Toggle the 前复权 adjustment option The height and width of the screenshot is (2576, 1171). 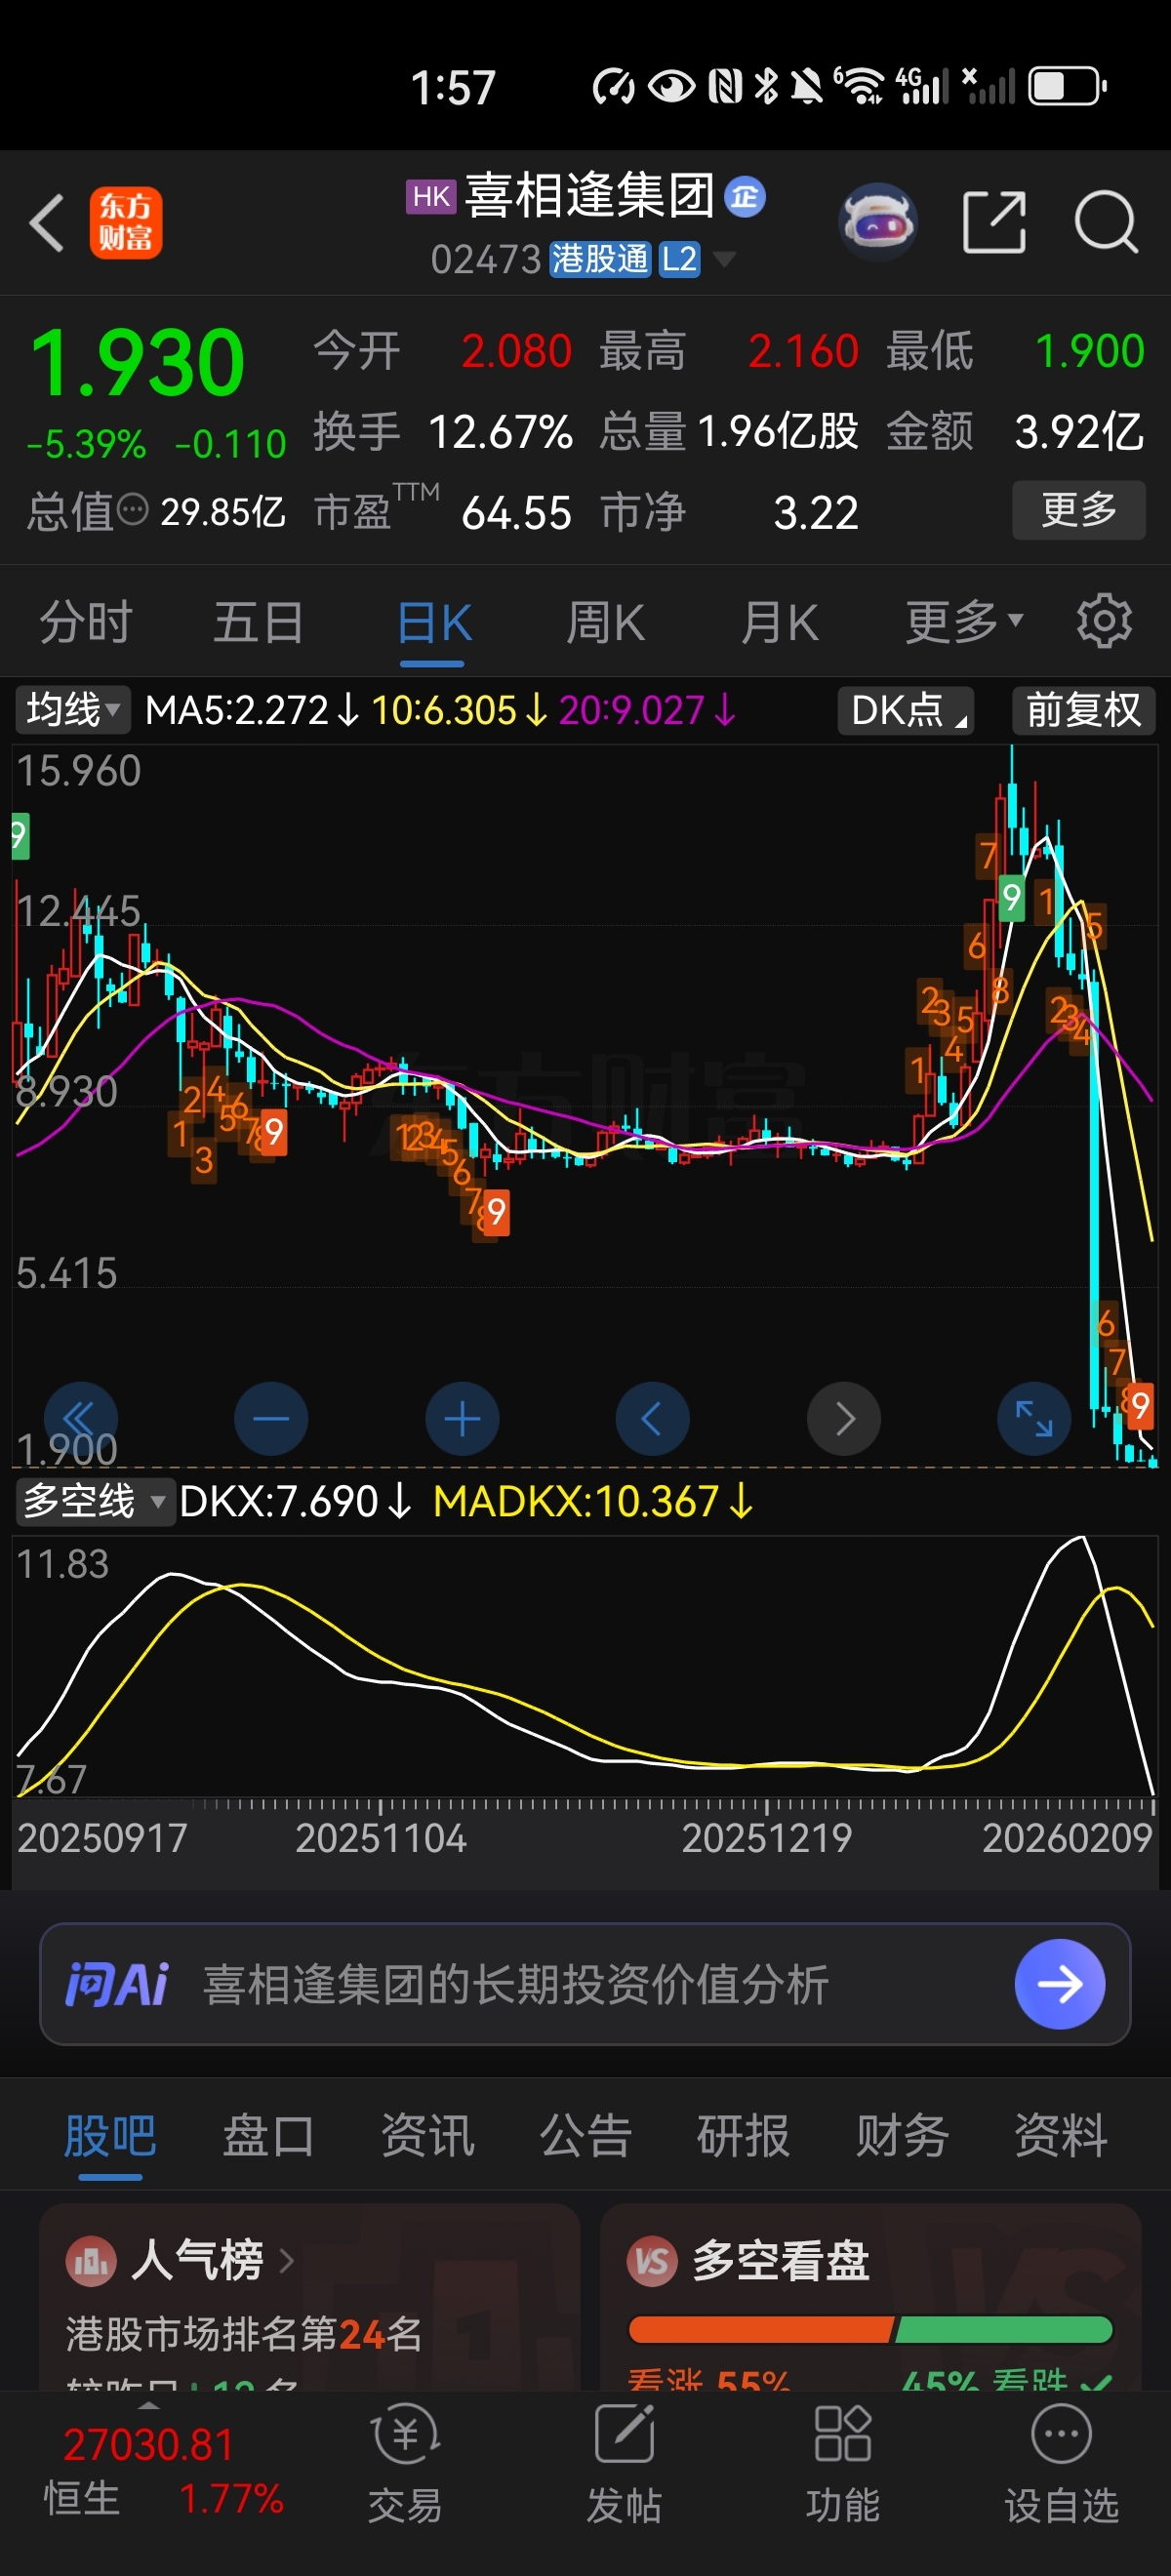pyautogui.click(x=1084, y=710)
